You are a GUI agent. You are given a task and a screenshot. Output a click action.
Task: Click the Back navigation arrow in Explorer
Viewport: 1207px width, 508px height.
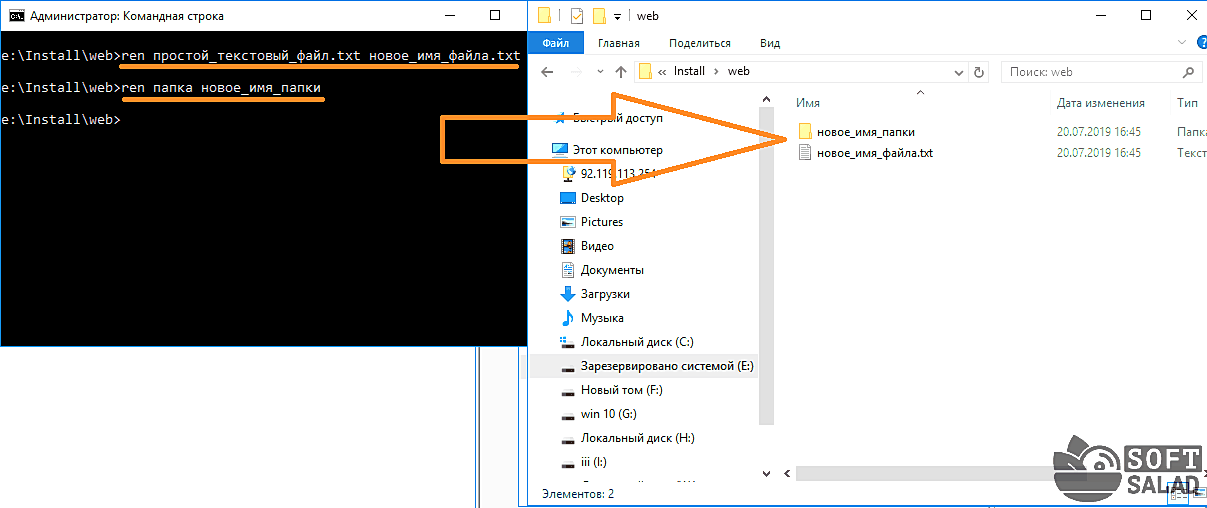pyautogui.click(x=546, y=72)
